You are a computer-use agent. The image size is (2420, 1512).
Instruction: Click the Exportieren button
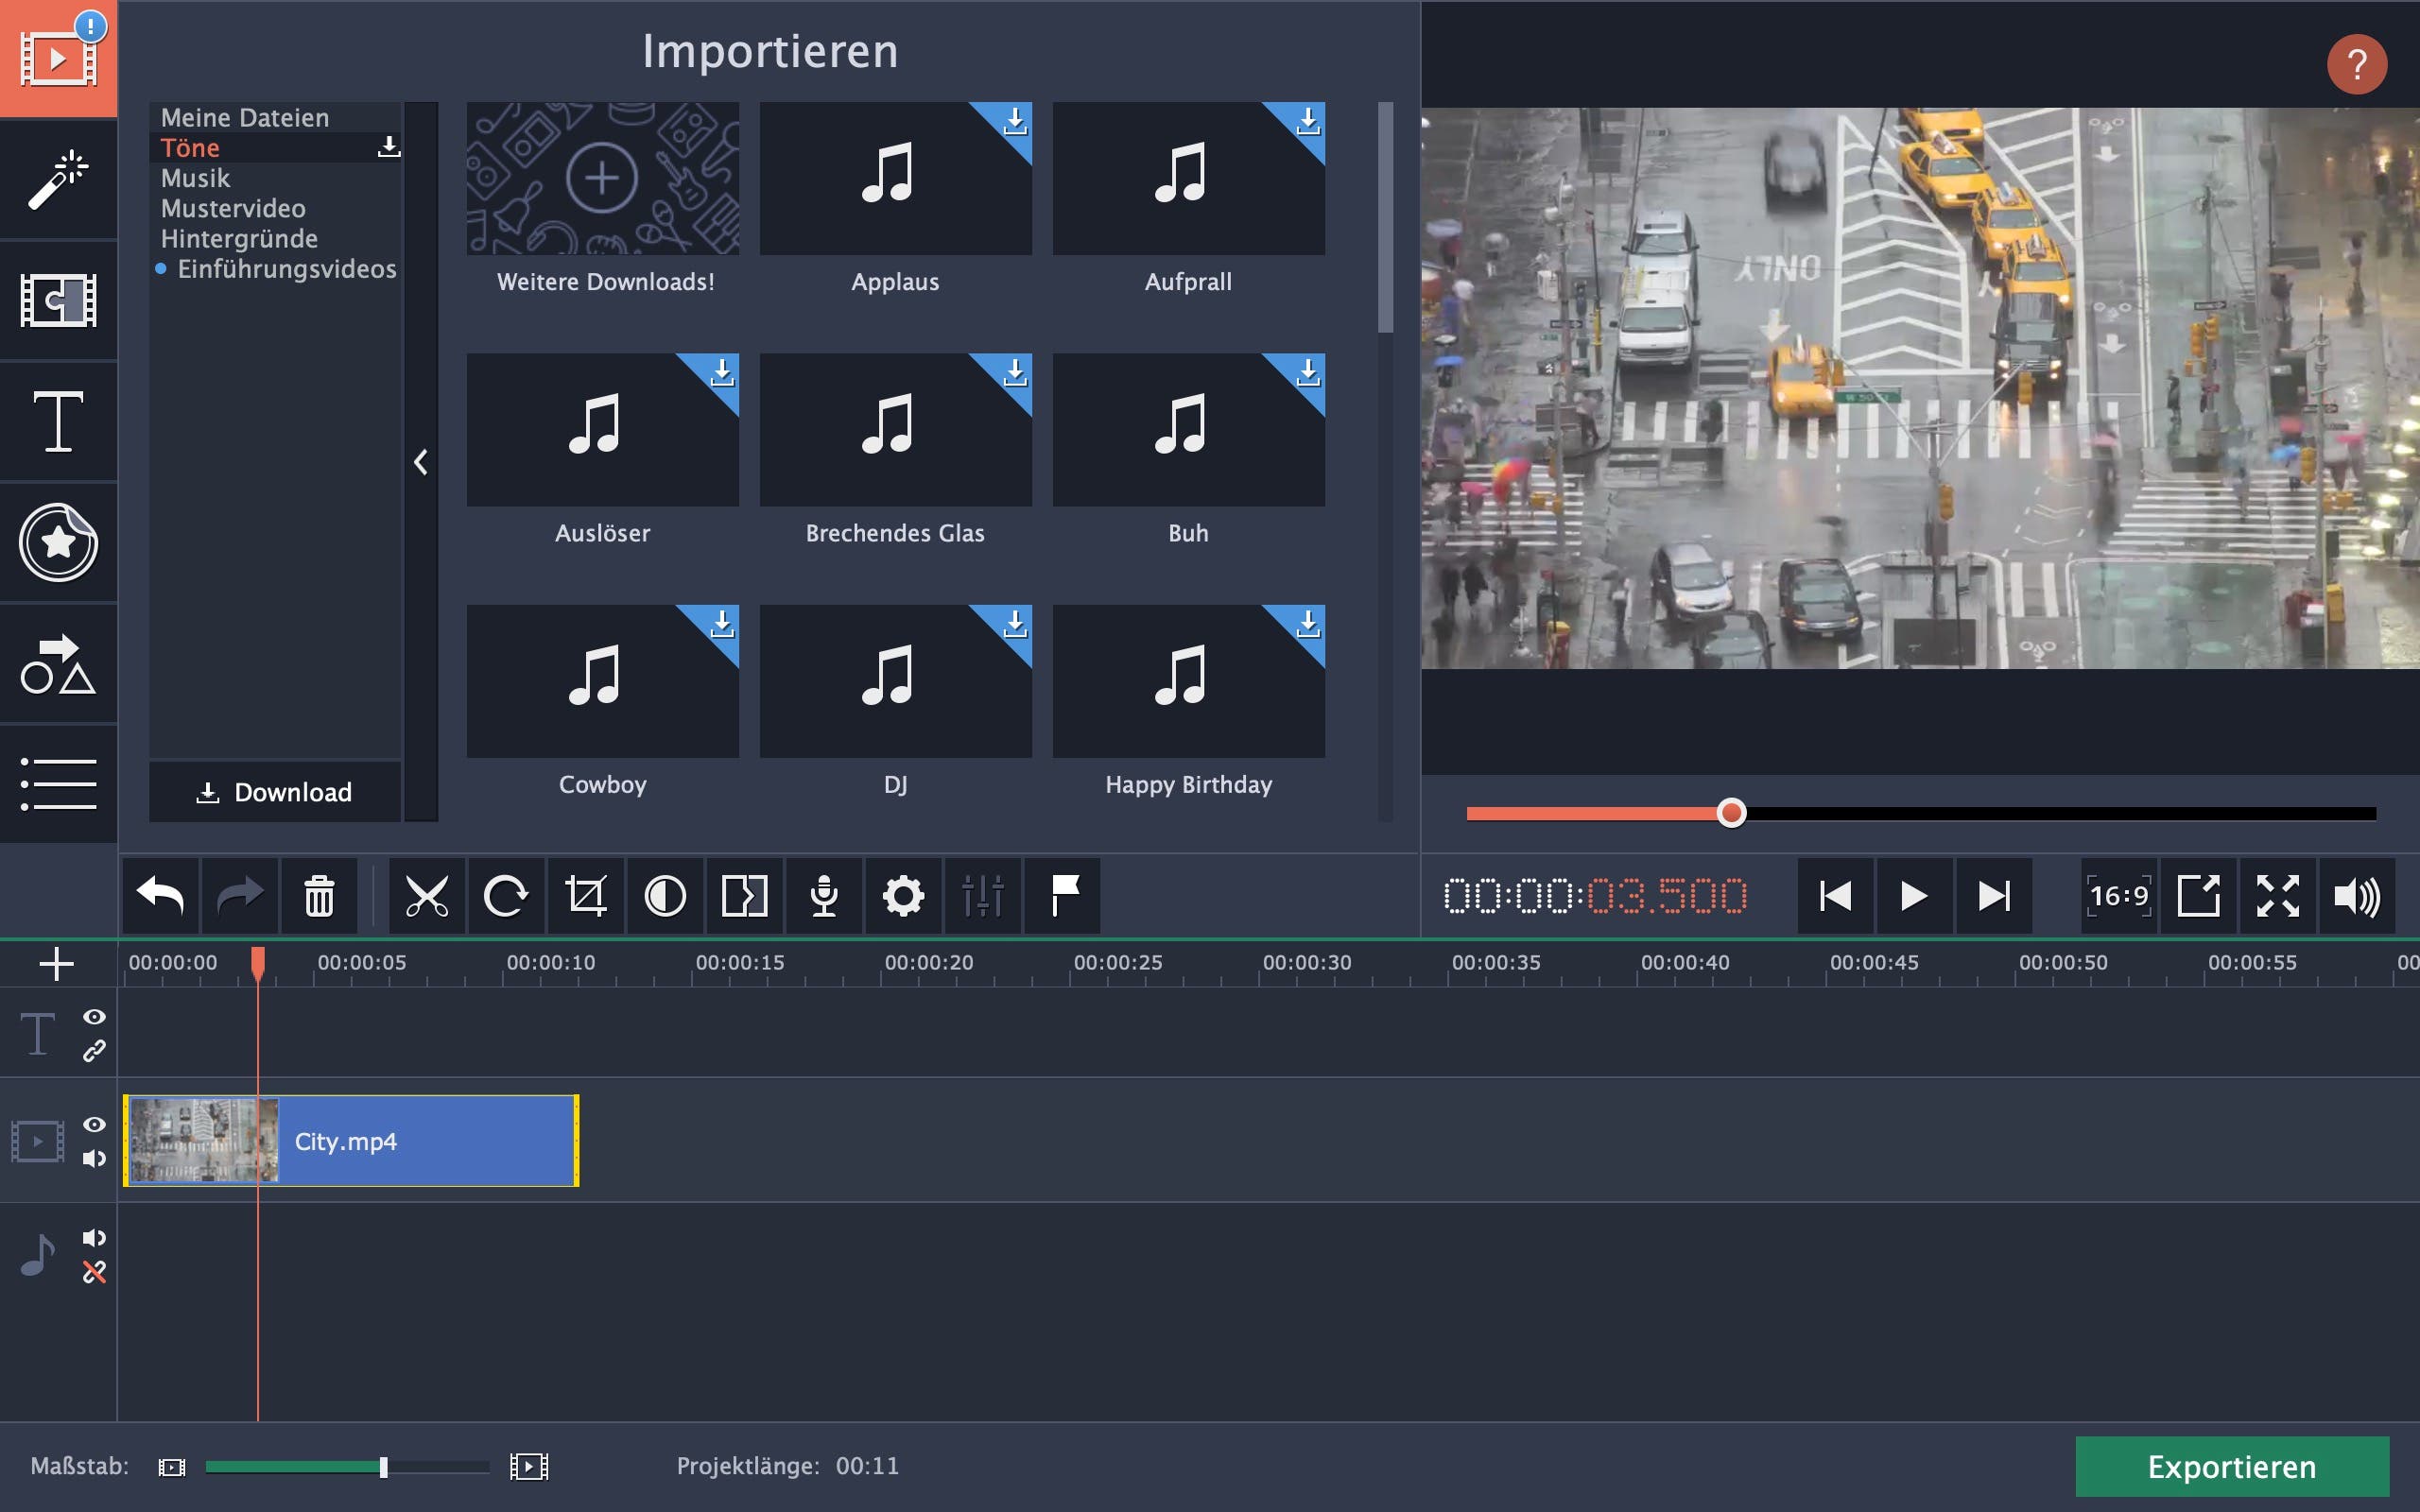(2231, 1466)
